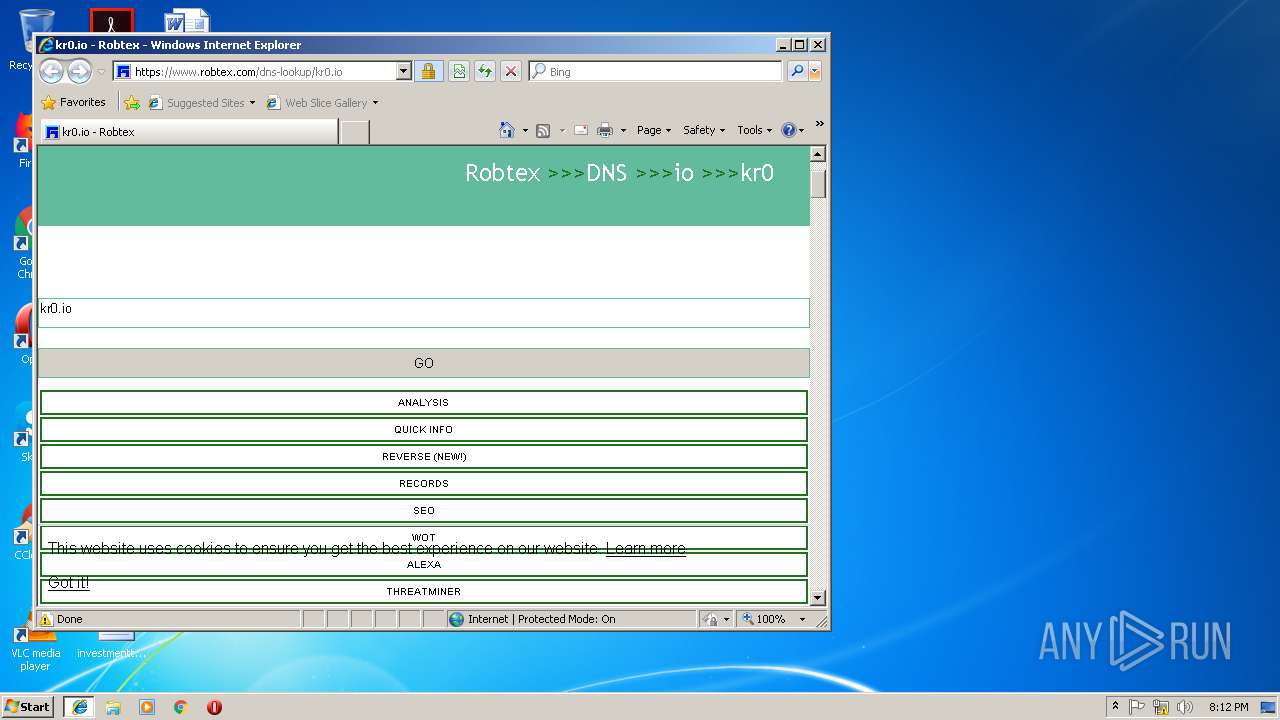Click the Print icon
The height and width of the screenshot is (720, 1280).
point(605,130)
